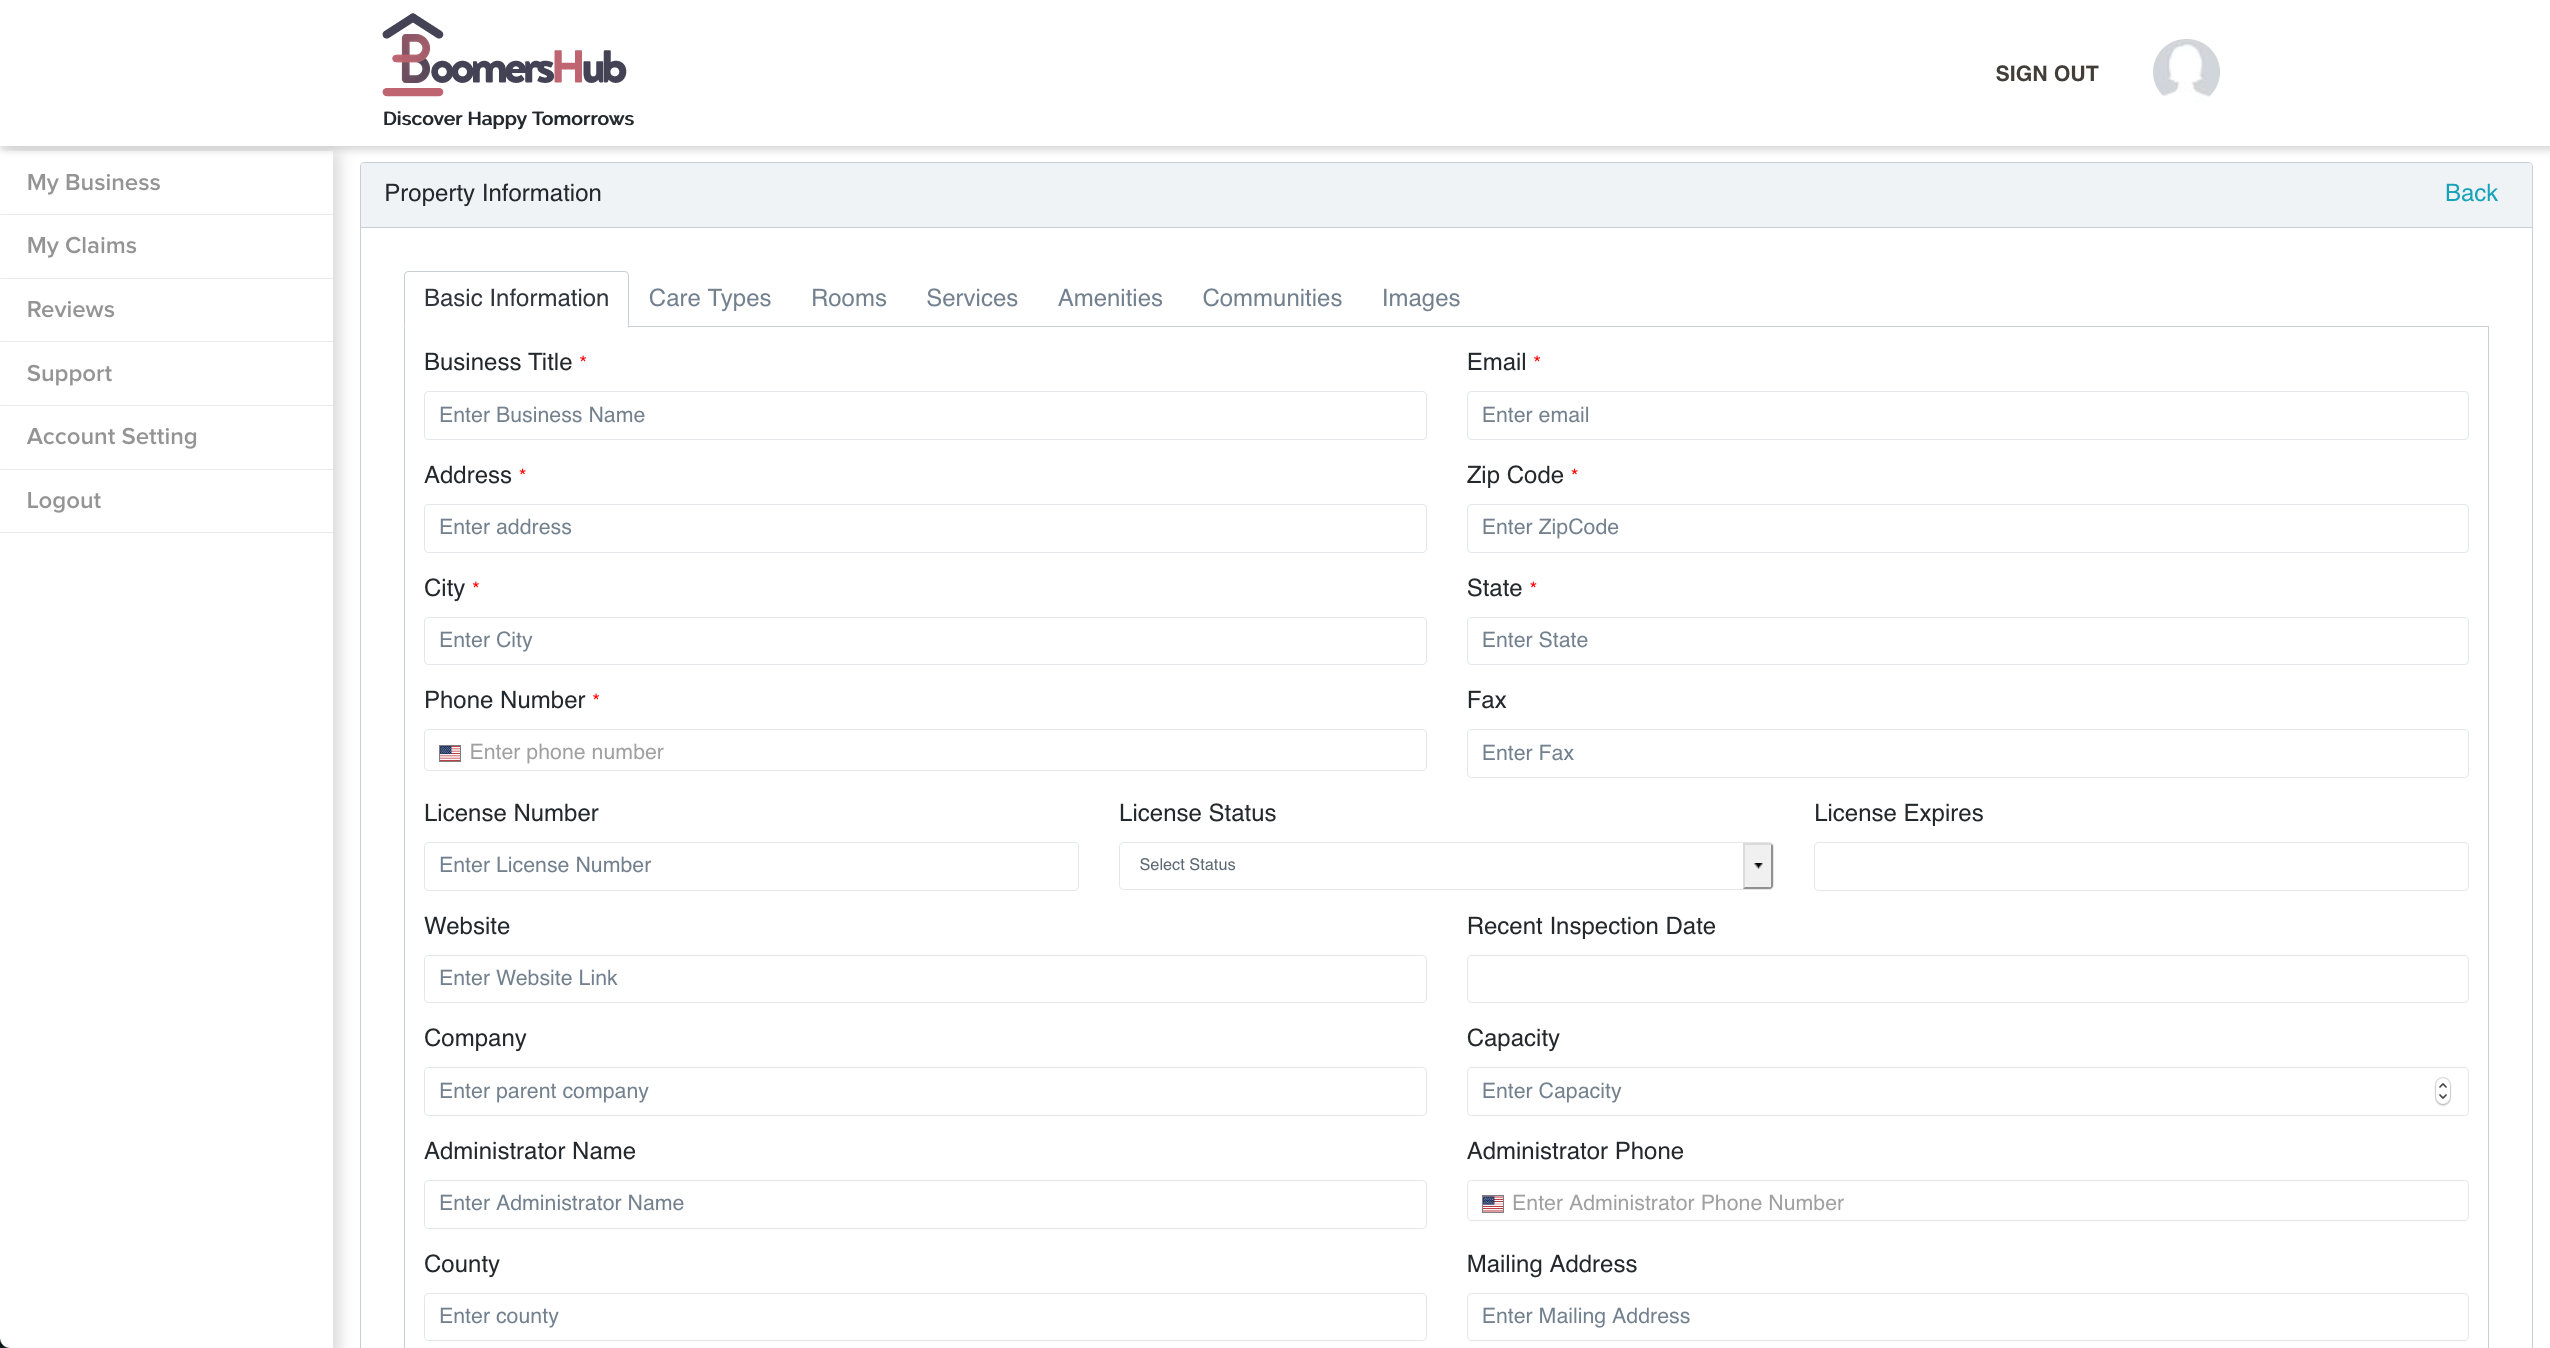Focus the phone number input
Image resolution: width=2550 pixels, height=1348 pixels.
925,751
